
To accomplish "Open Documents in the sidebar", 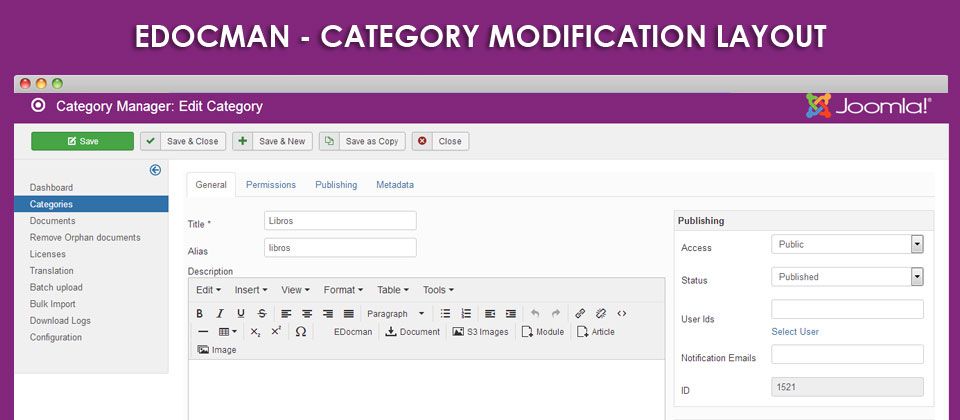I will click(x=53, y=221).
